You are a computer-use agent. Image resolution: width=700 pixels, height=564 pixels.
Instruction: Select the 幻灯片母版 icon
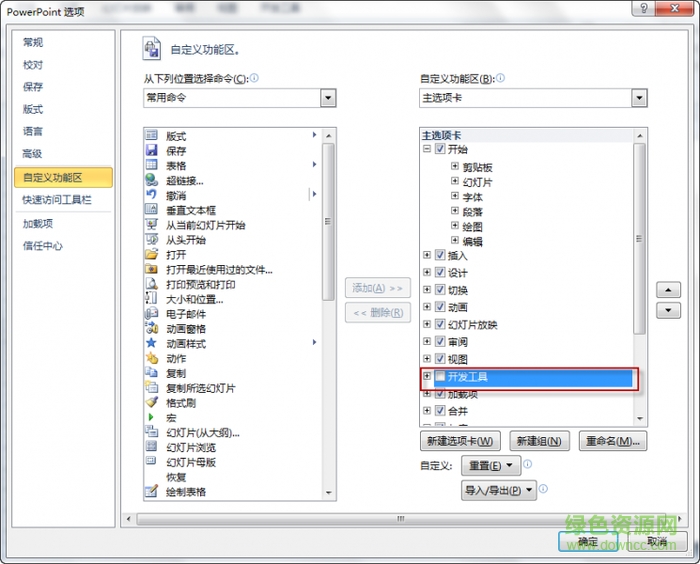[x=152, y=460]
